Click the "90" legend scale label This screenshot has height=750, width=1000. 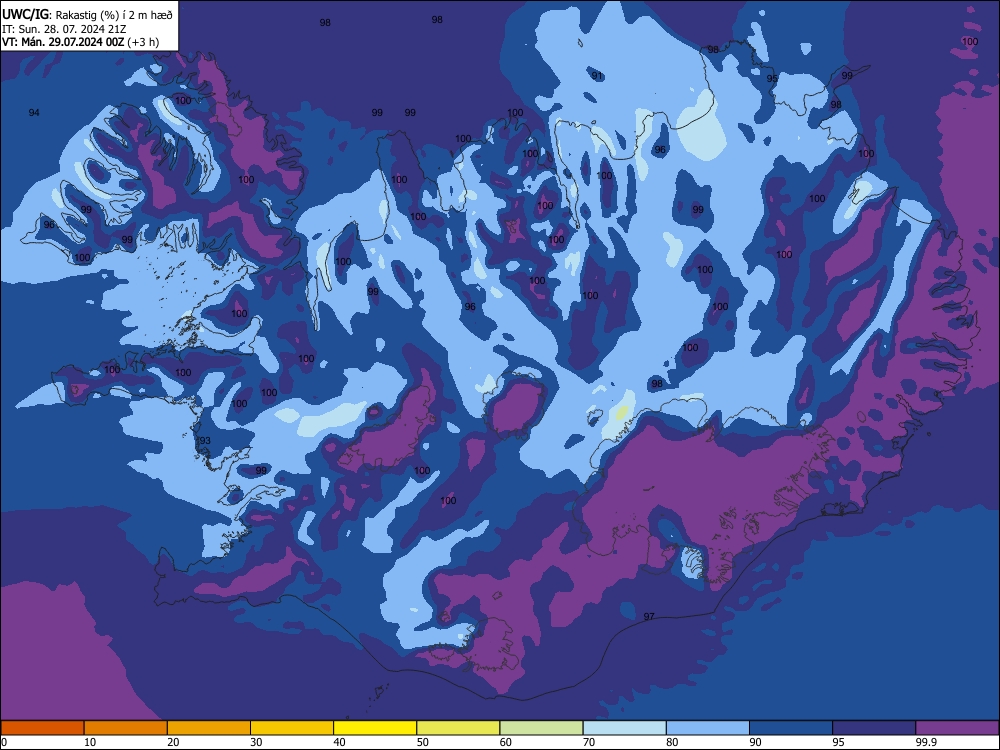[756, 742]
